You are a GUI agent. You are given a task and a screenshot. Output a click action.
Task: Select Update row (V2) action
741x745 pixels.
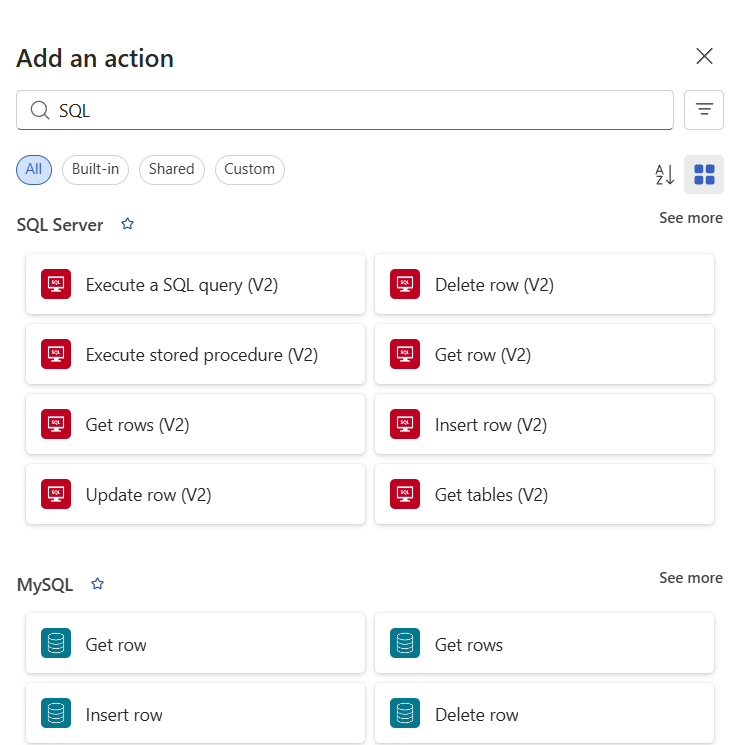coord(195,494)
